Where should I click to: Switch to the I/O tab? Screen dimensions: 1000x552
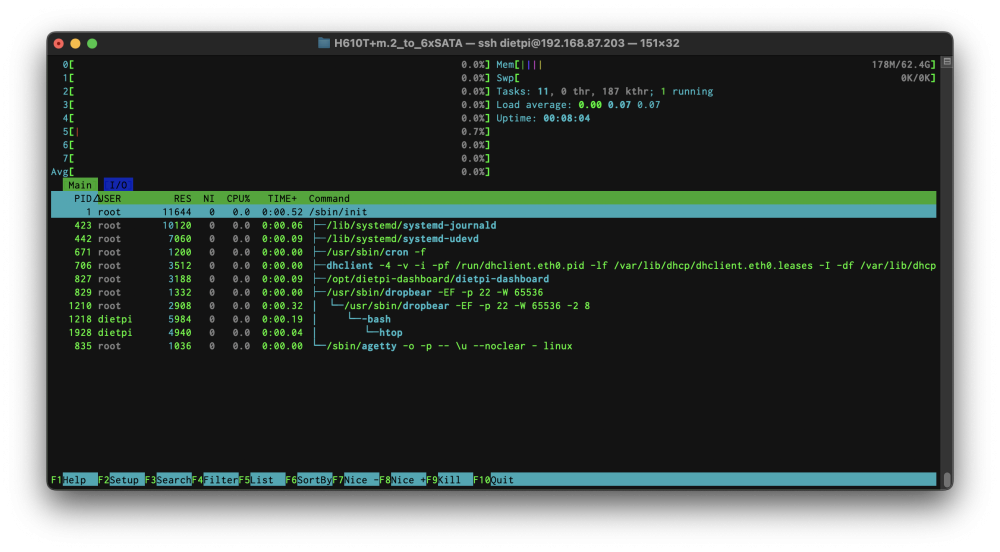(x=119, y=185)
